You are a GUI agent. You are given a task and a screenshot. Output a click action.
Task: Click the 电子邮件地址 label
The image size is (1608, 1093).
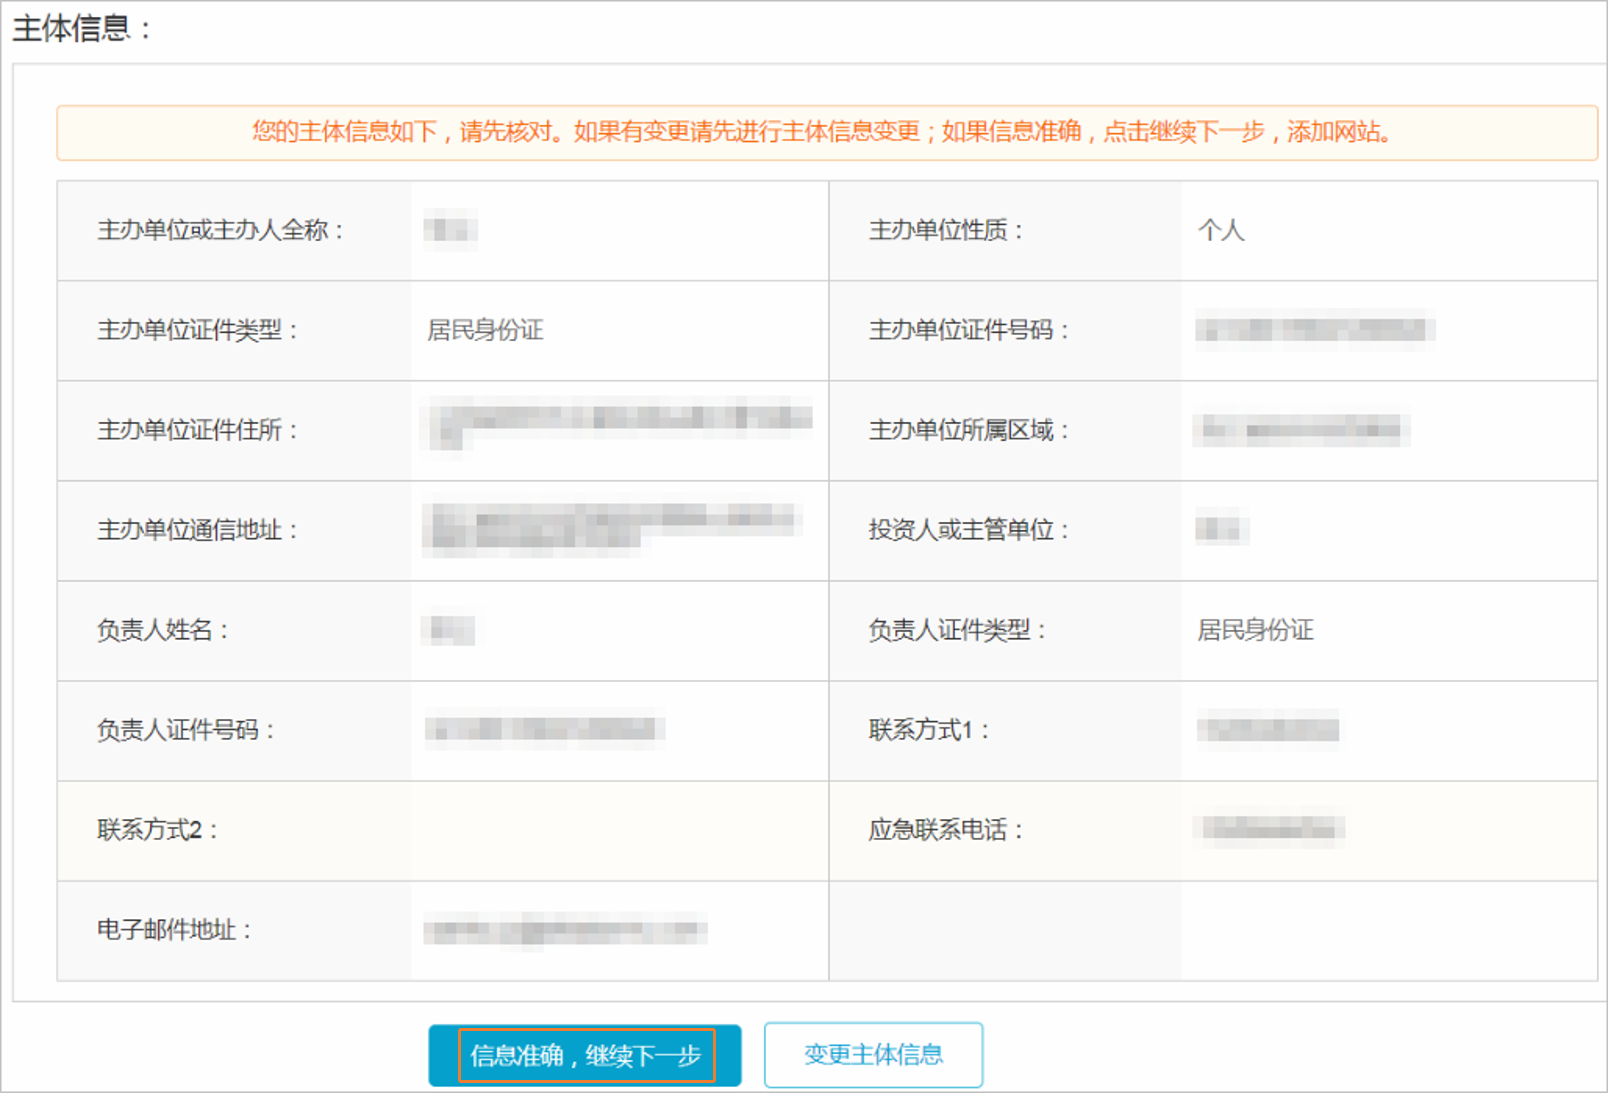(174, 930)
